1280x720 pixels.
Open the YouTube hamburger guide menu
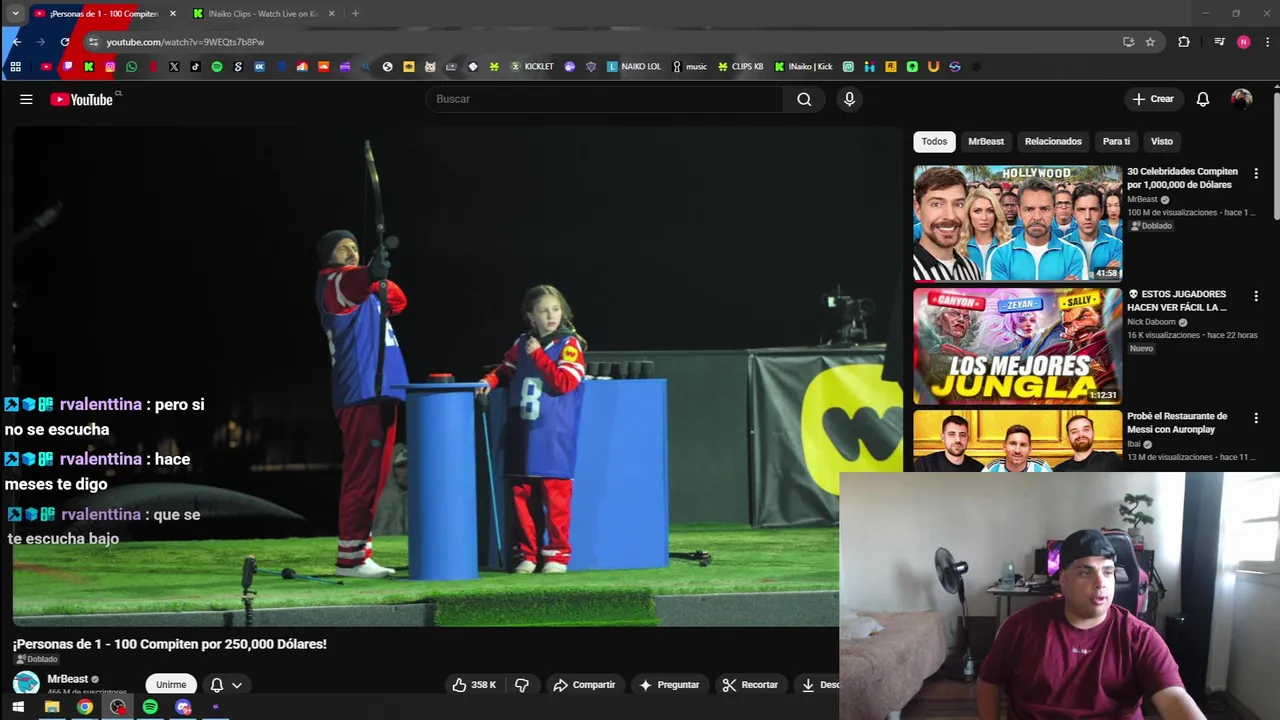(x=26, y=99)
